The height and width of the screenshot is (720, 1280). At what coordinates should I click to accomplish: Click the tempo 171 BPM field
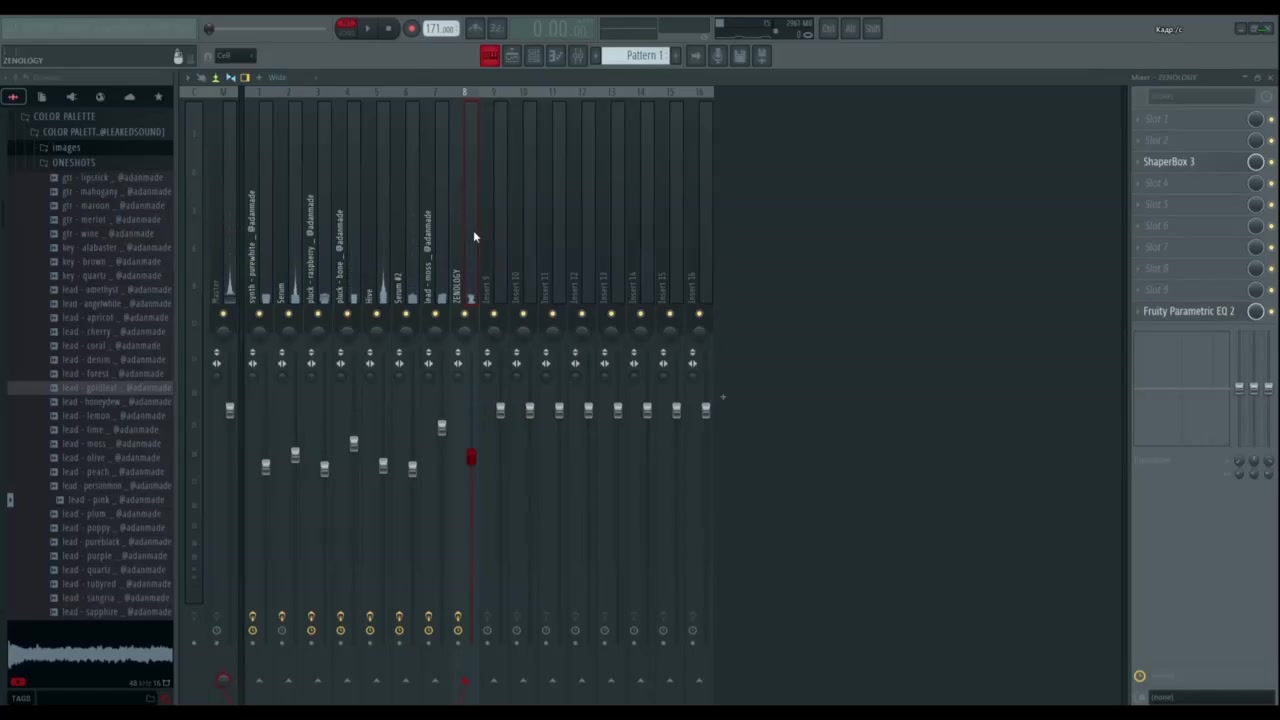click(440, 29)
